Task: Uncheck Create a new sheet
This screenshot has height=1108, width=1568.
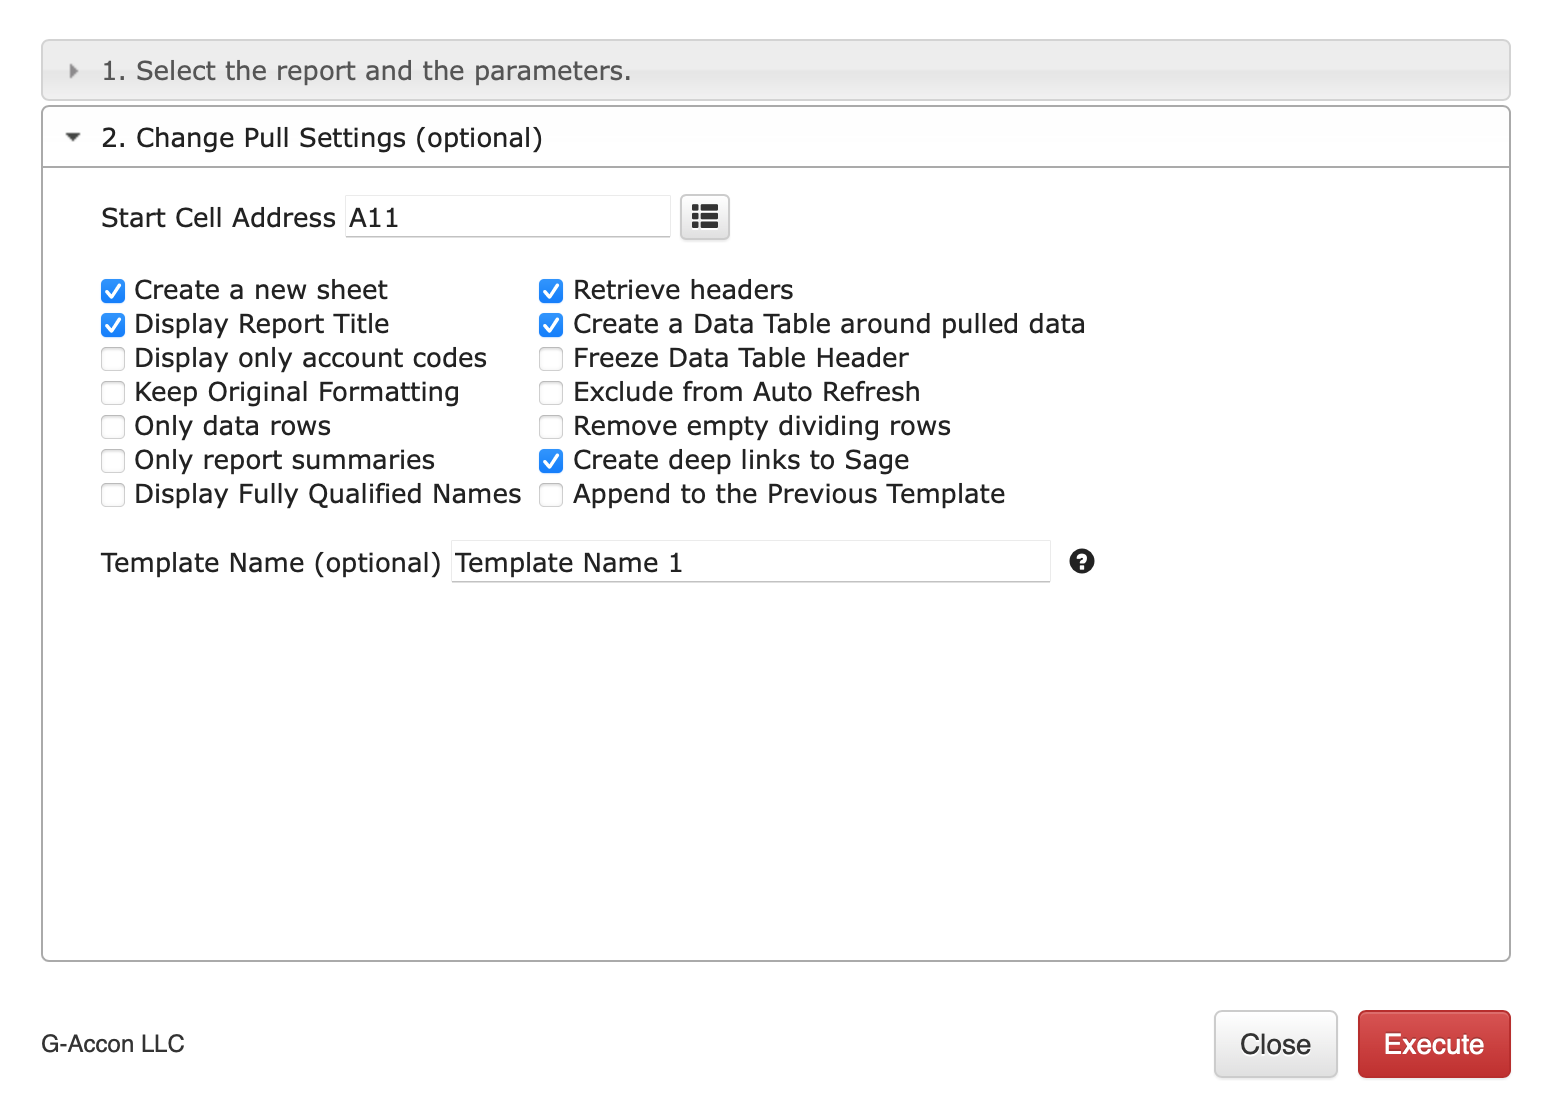Action: [113, 291]
